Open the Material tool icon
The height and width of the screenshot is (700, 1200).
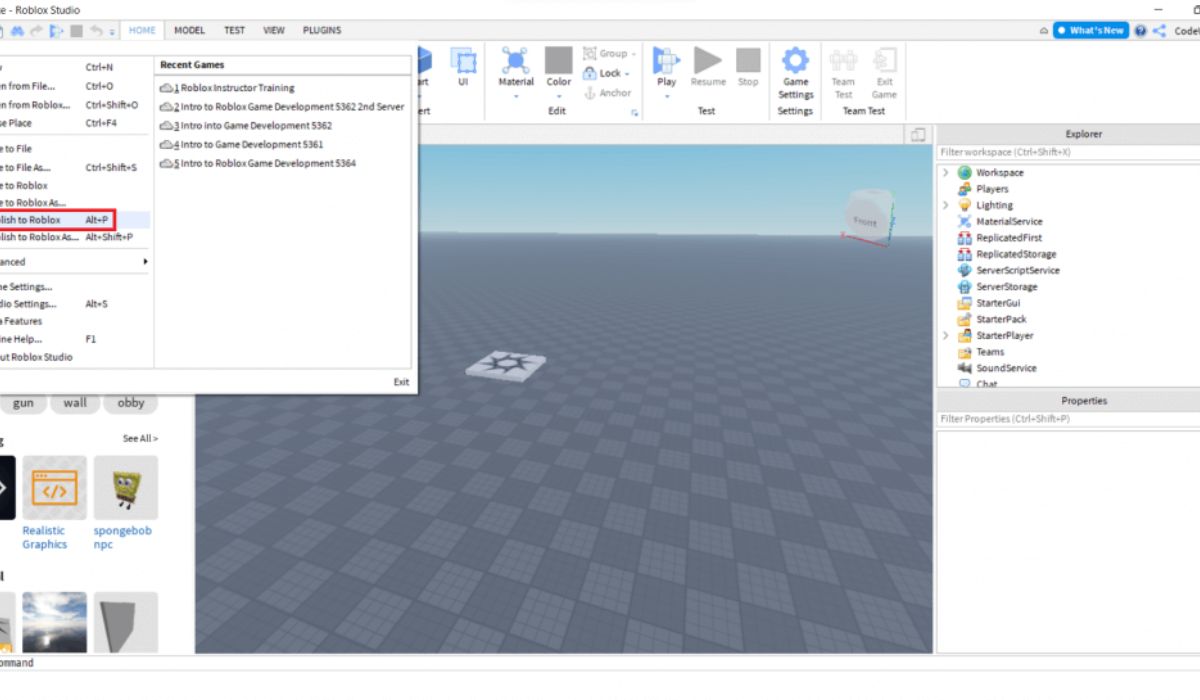(x=516, y=60)
